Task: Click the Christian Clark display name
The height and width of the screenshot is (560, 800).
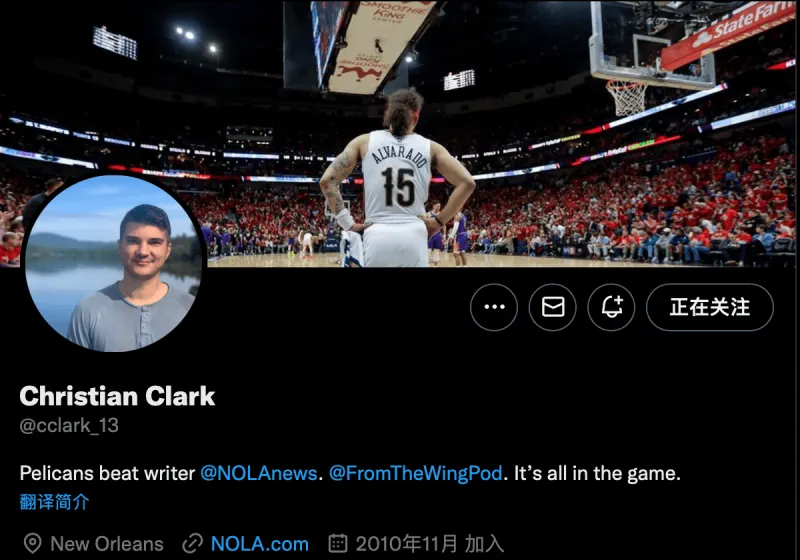Action: coord(117,396)
